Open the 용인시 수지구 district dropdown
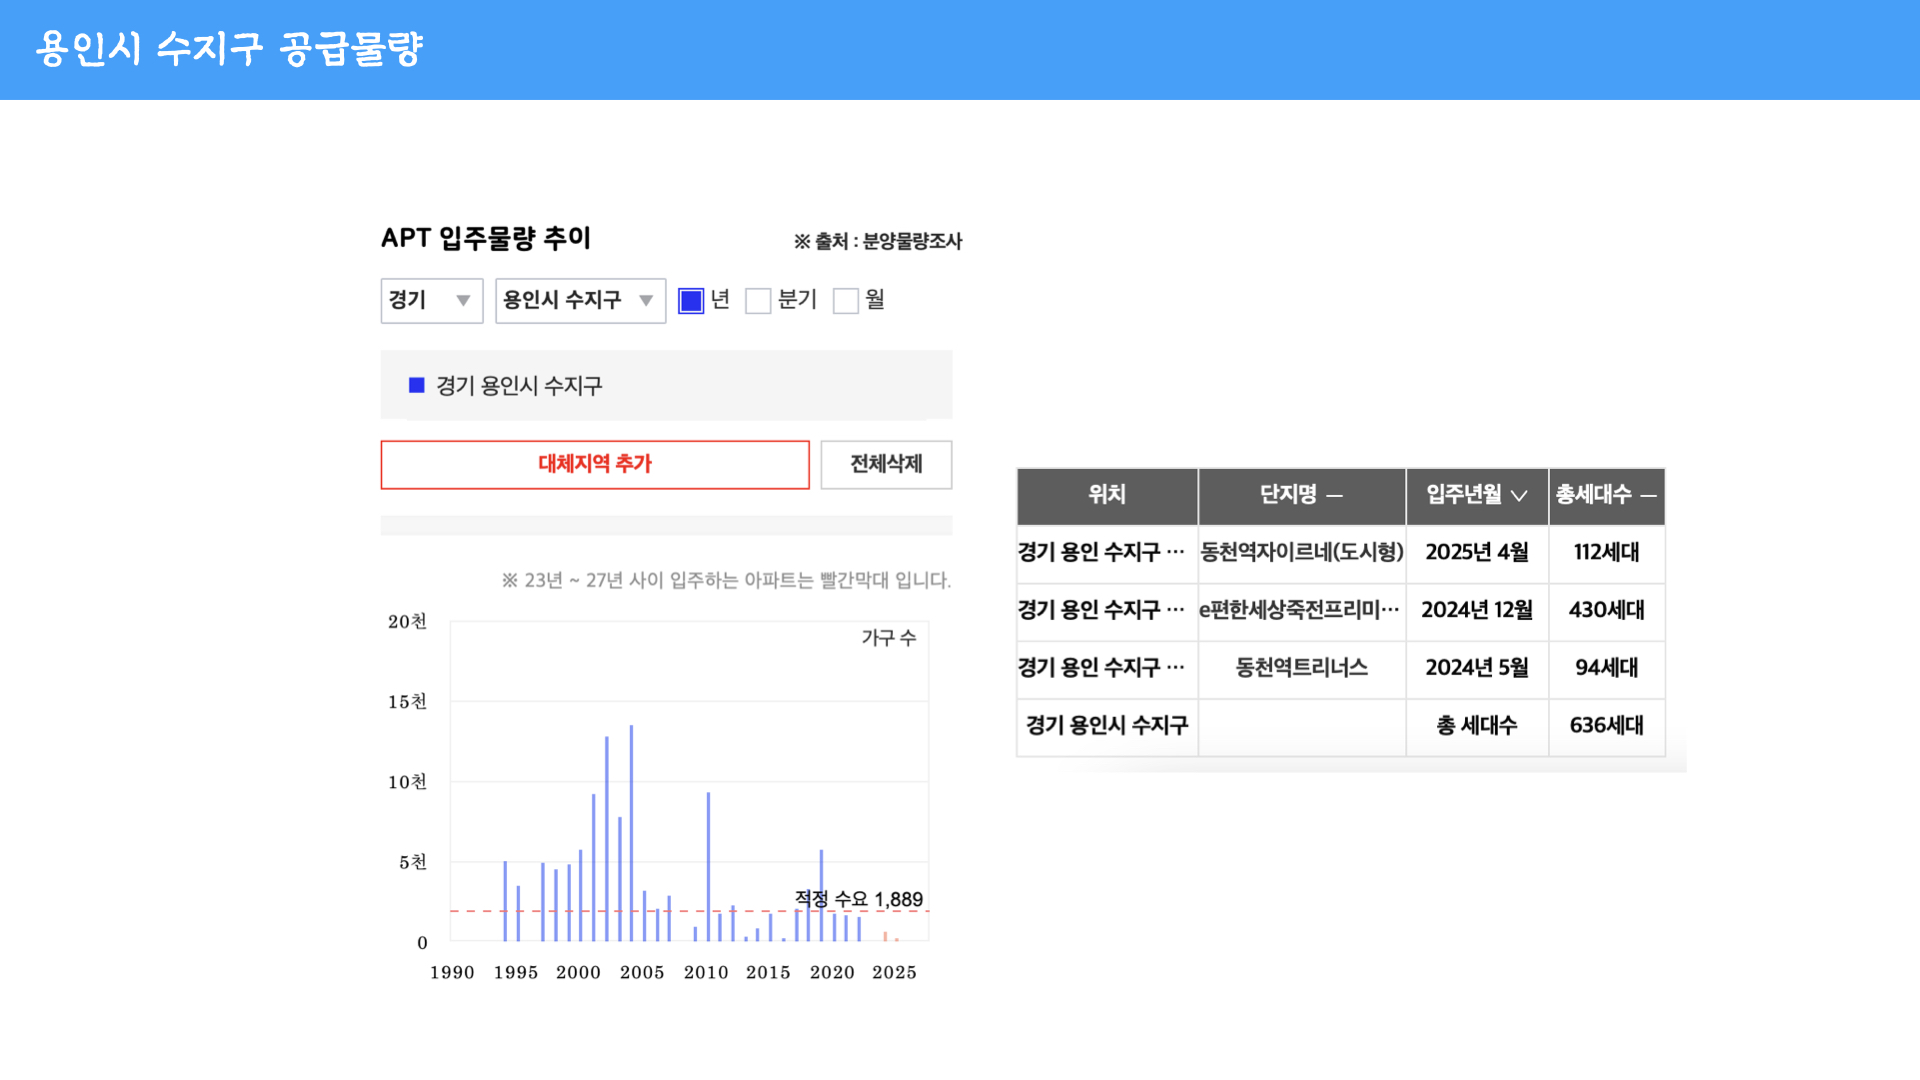 (580, 301)
